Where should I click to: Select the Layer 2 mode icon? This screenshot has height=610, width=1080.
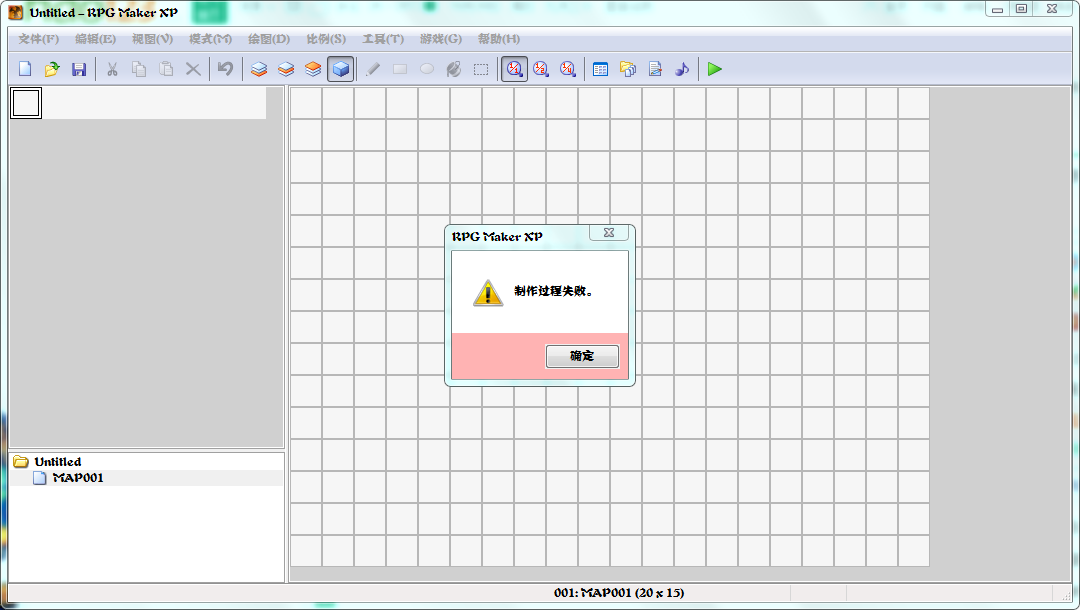pyautogui.click(x=286, y=69)
